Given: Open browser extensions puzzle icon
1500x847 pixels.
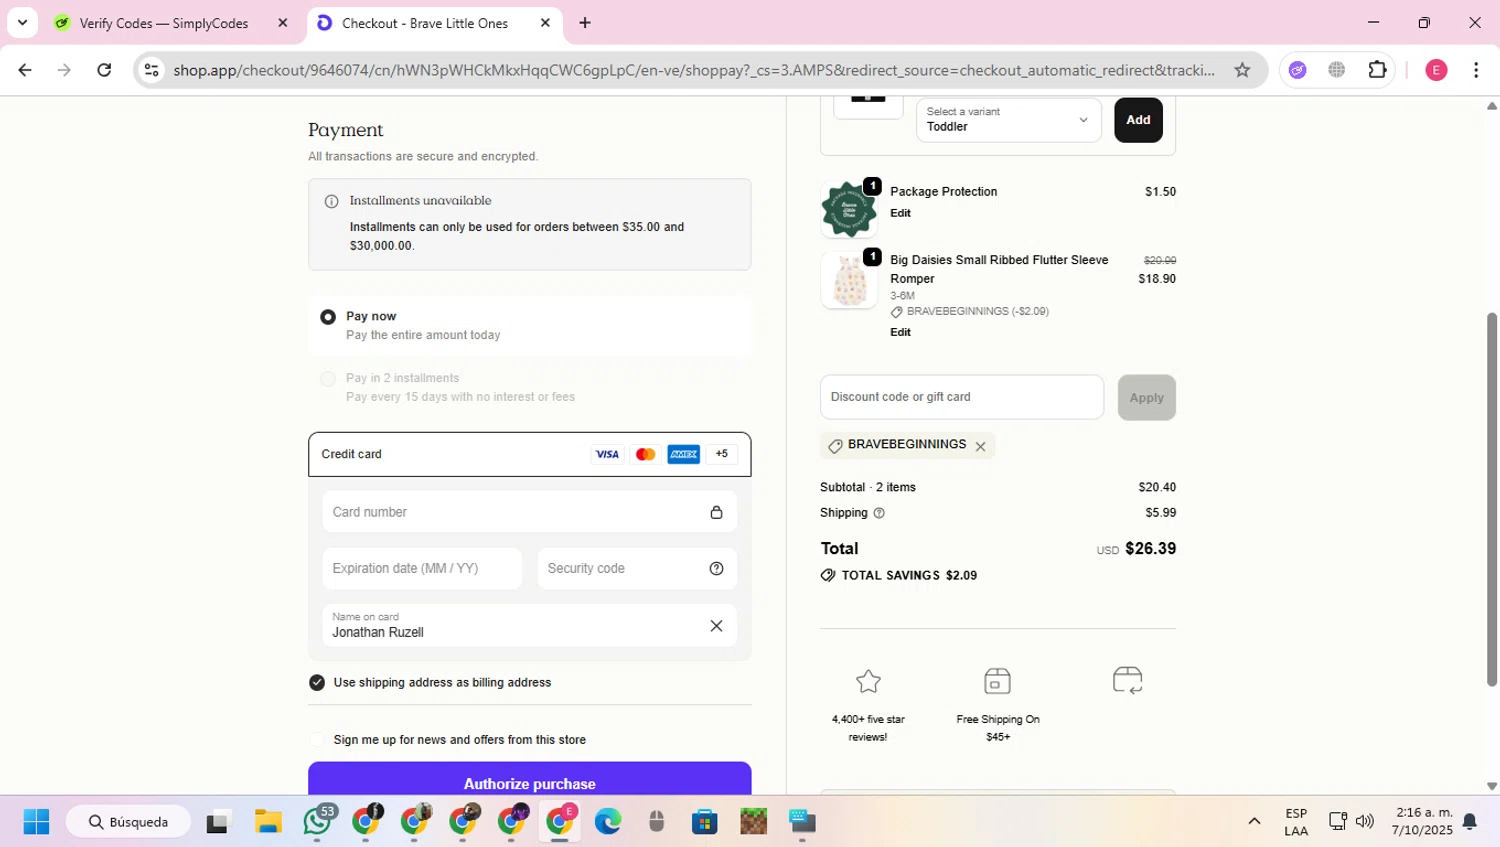Looking at the screenshot, I should pyautogui.click(x=1377, y=70).
